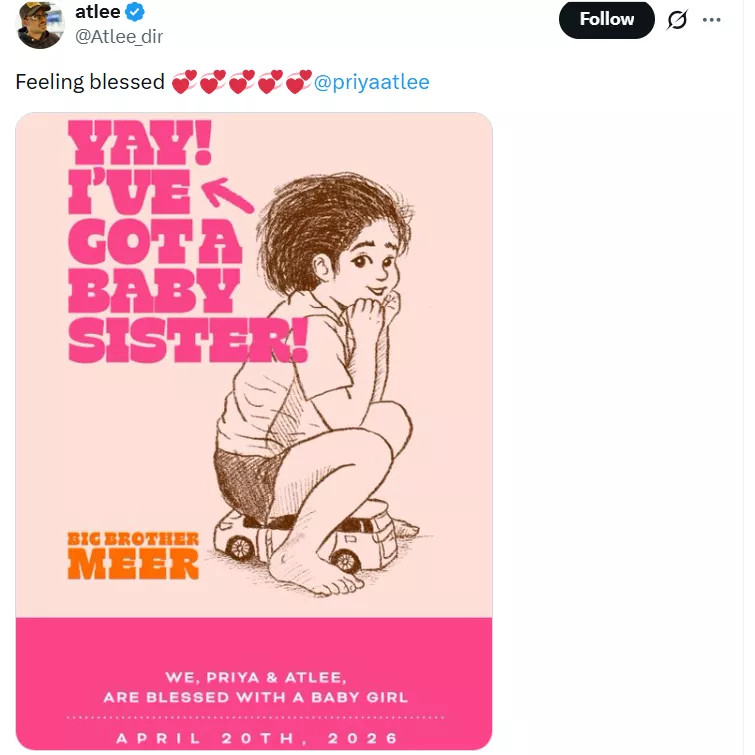Image resolution: width=755 pixels, height=755 pixels.
Task: Click the "APRIL 20TH, 2026" date
Action: (255, 738)
